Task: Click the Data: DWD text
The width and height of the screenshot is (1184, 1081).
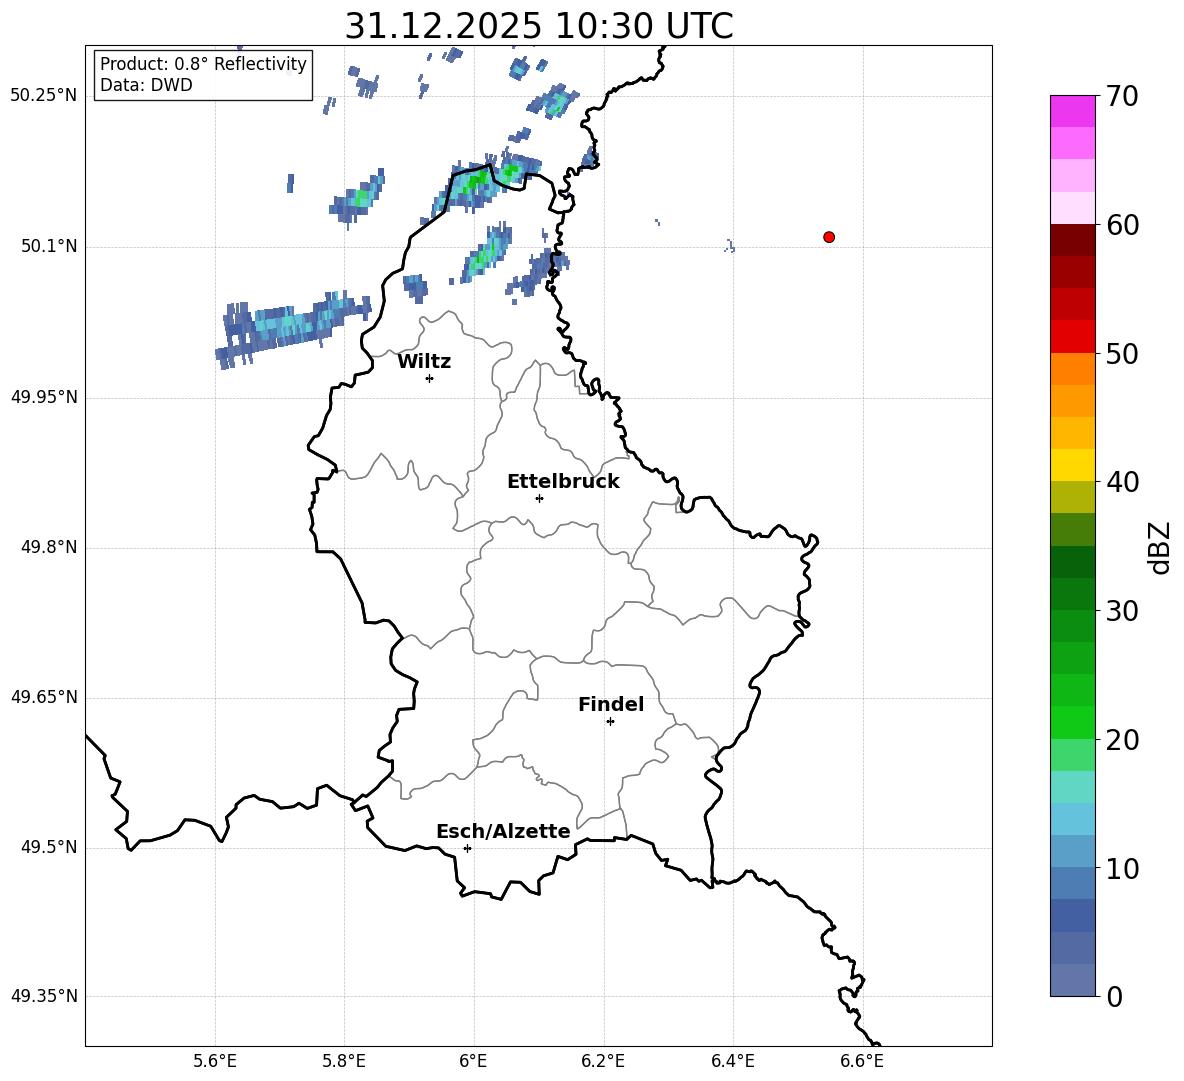Action: [x=146, y=85]
